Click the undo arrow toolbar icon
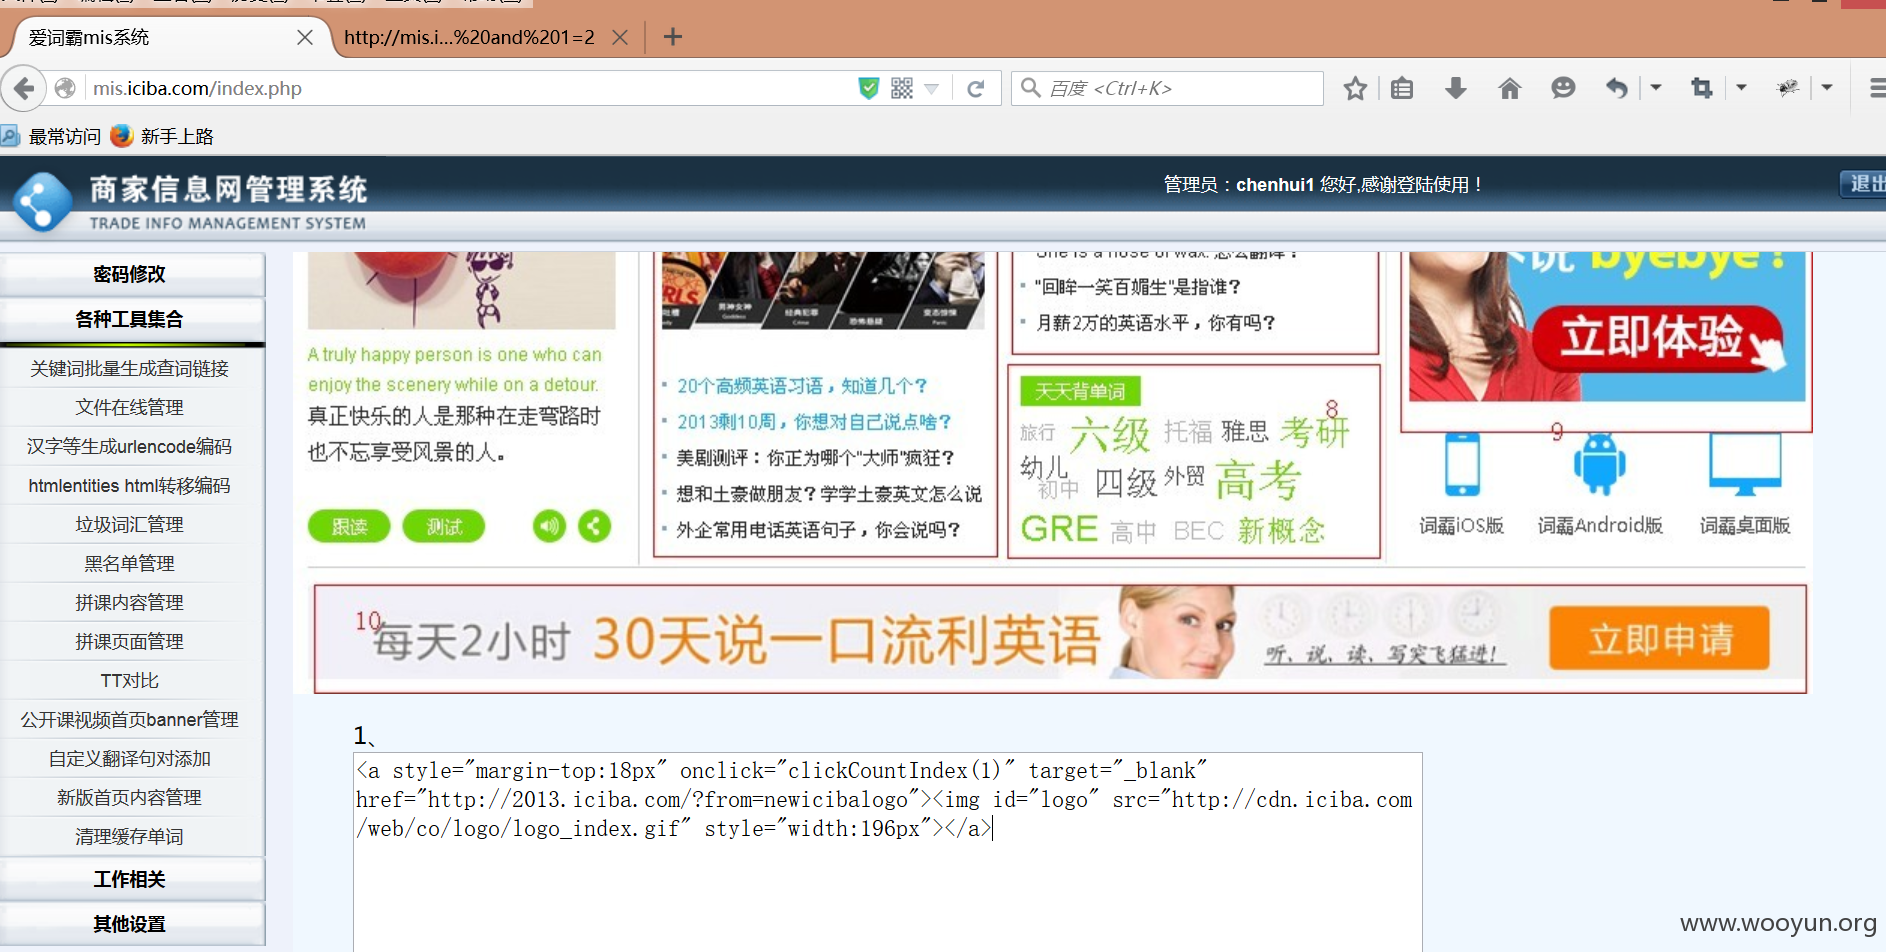Screen dimensions: 1886x952 (x=1617, y=88)
